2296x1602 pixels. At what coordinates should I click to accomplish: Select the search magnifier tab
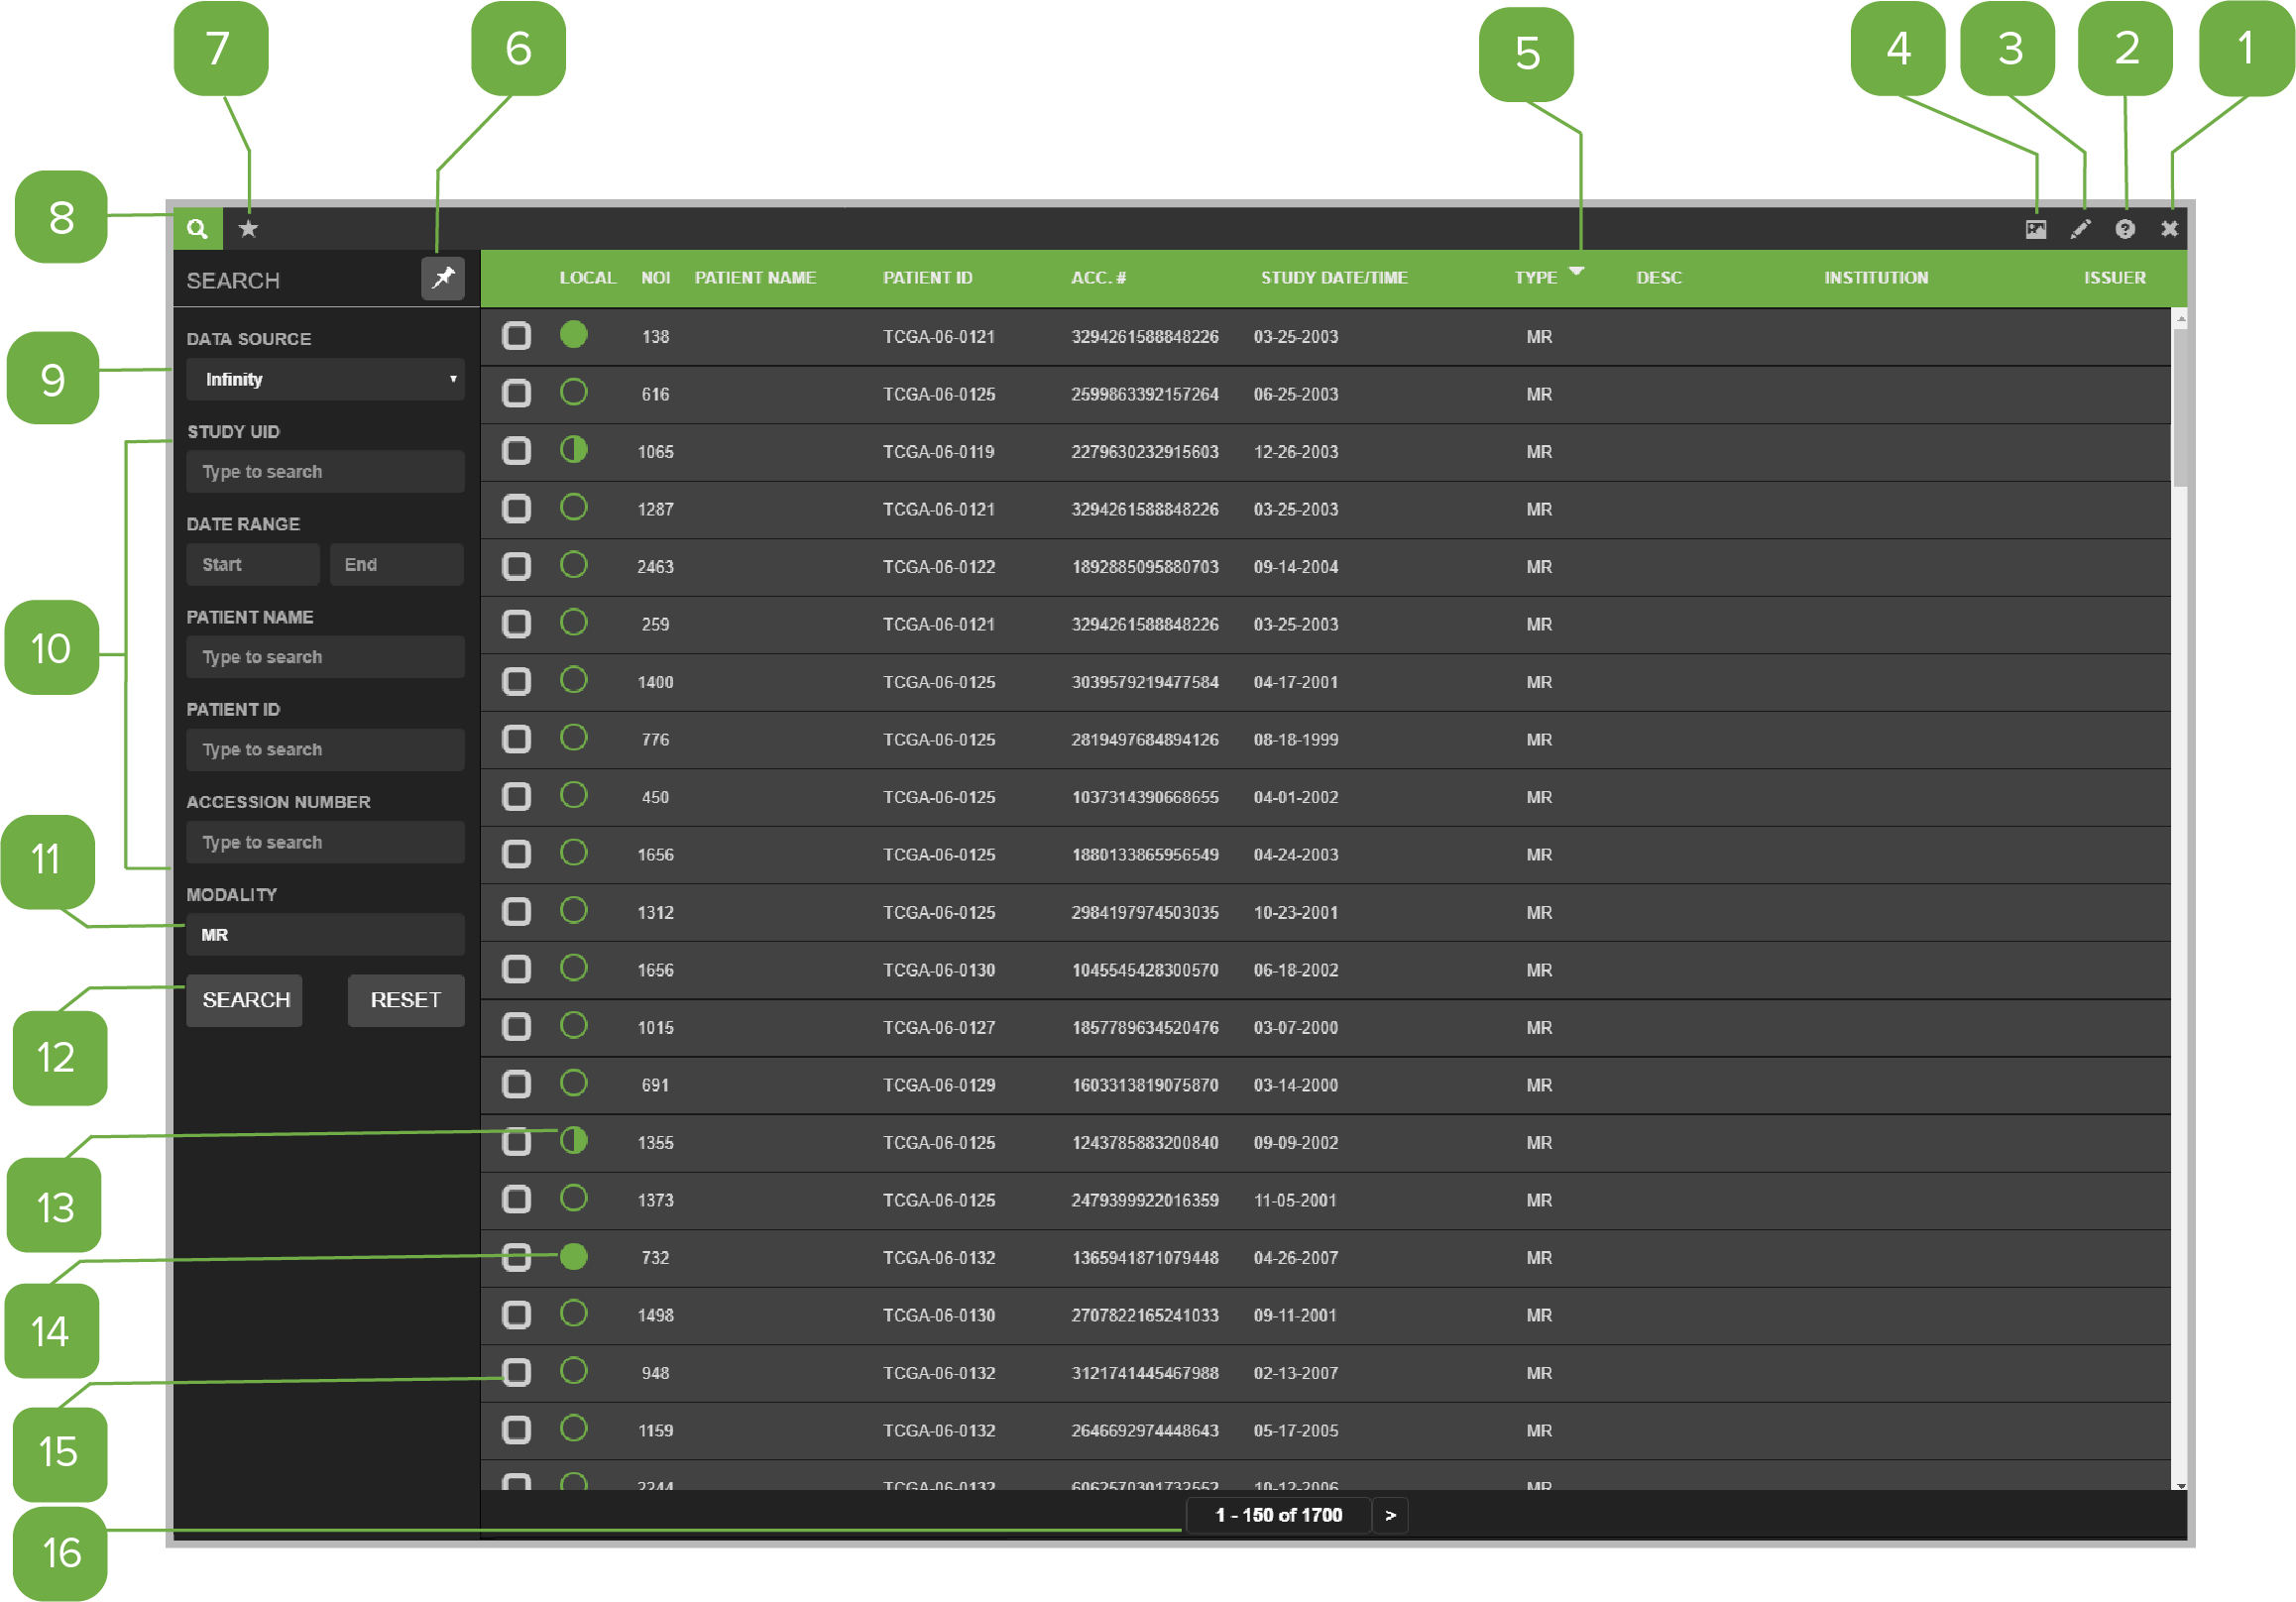point(197,229)
